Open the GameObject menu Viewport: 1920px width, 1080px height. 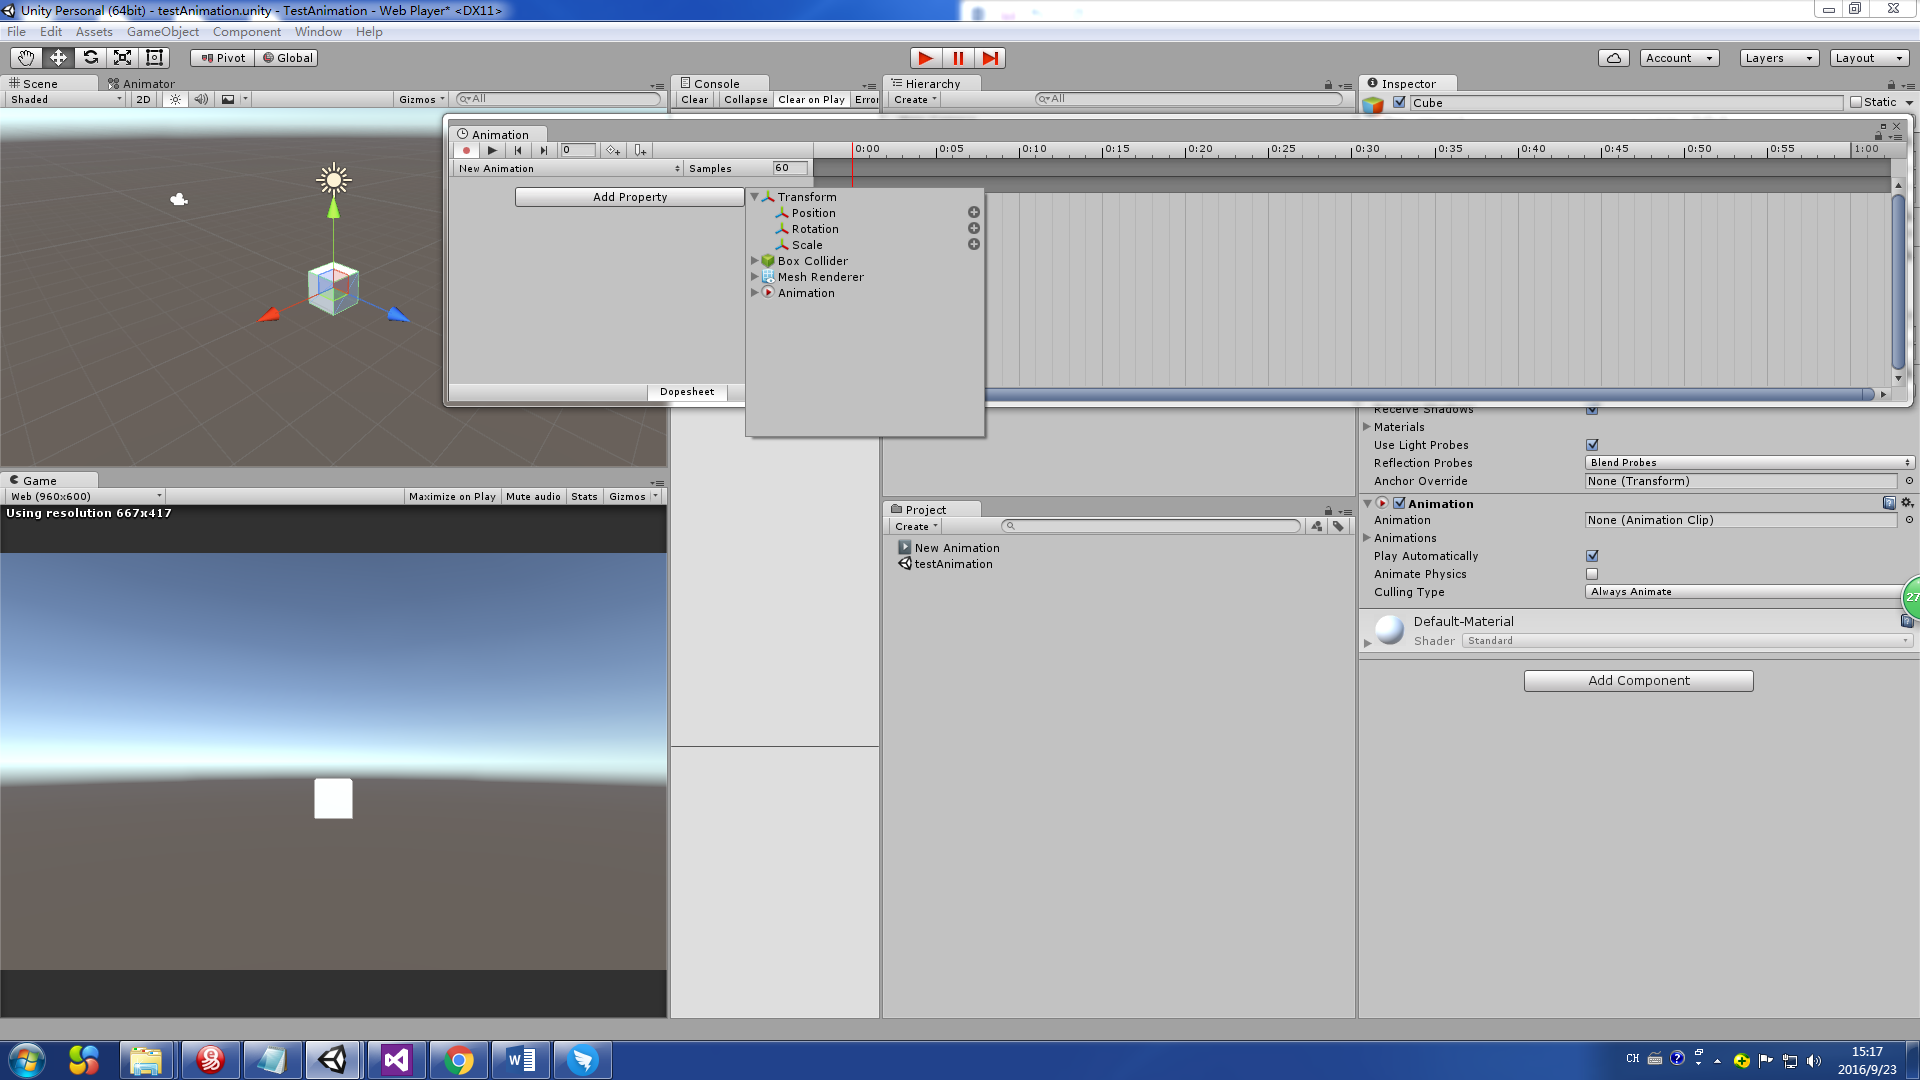162,32
